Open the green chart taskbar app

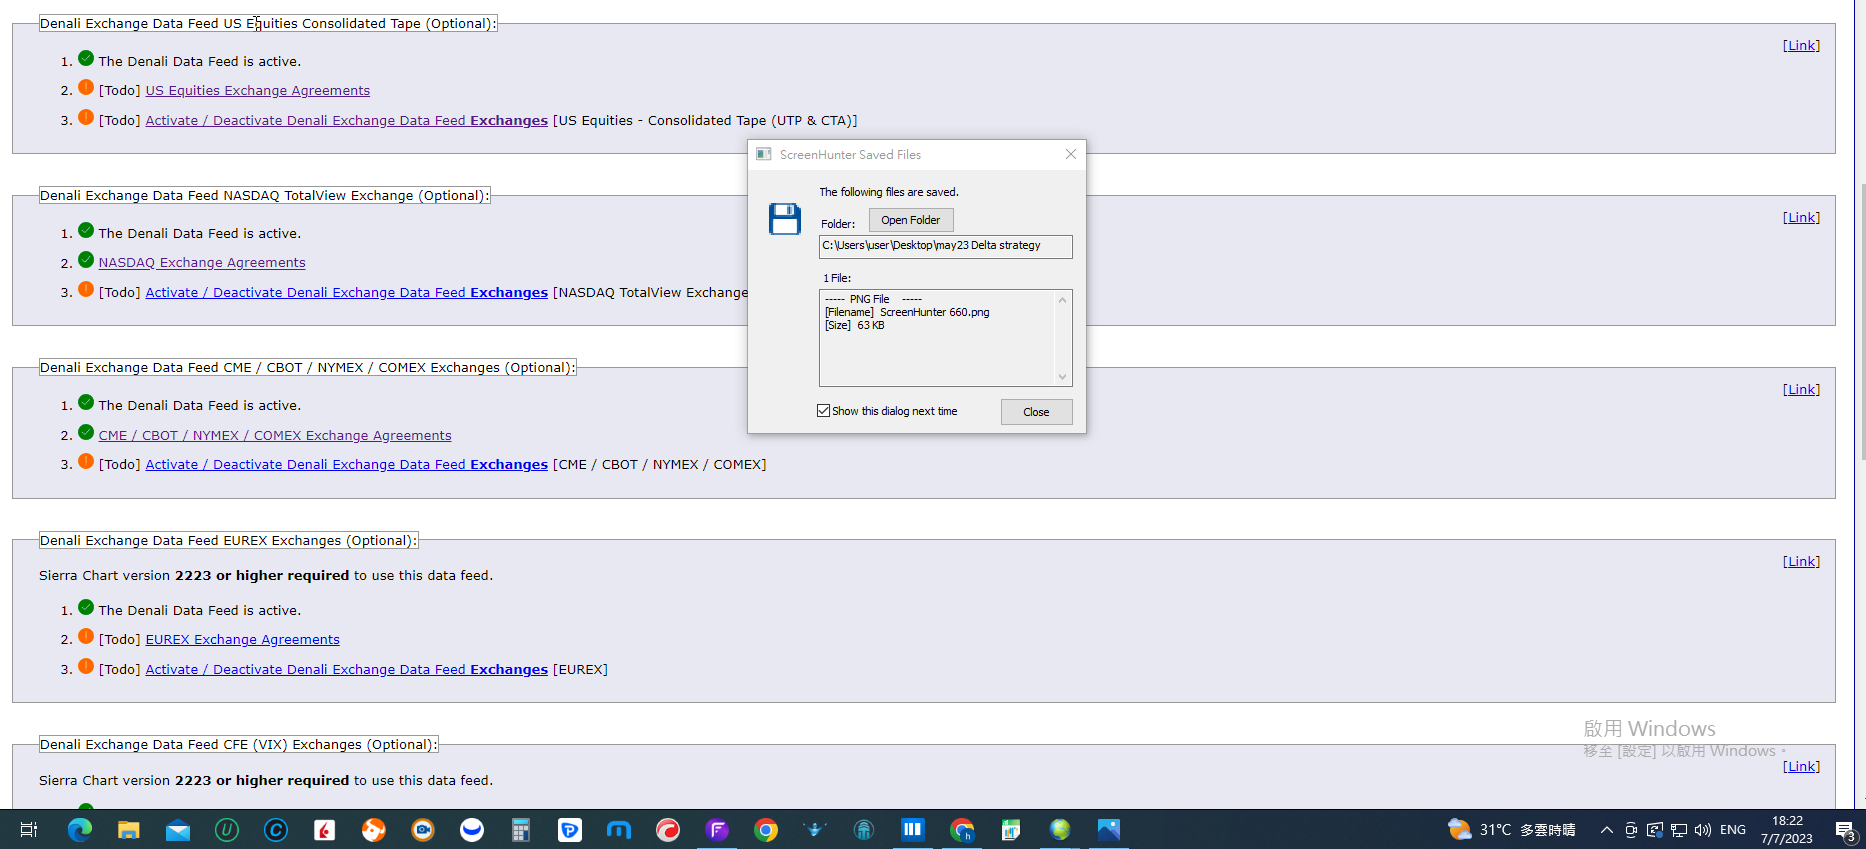pos(1011,829)
